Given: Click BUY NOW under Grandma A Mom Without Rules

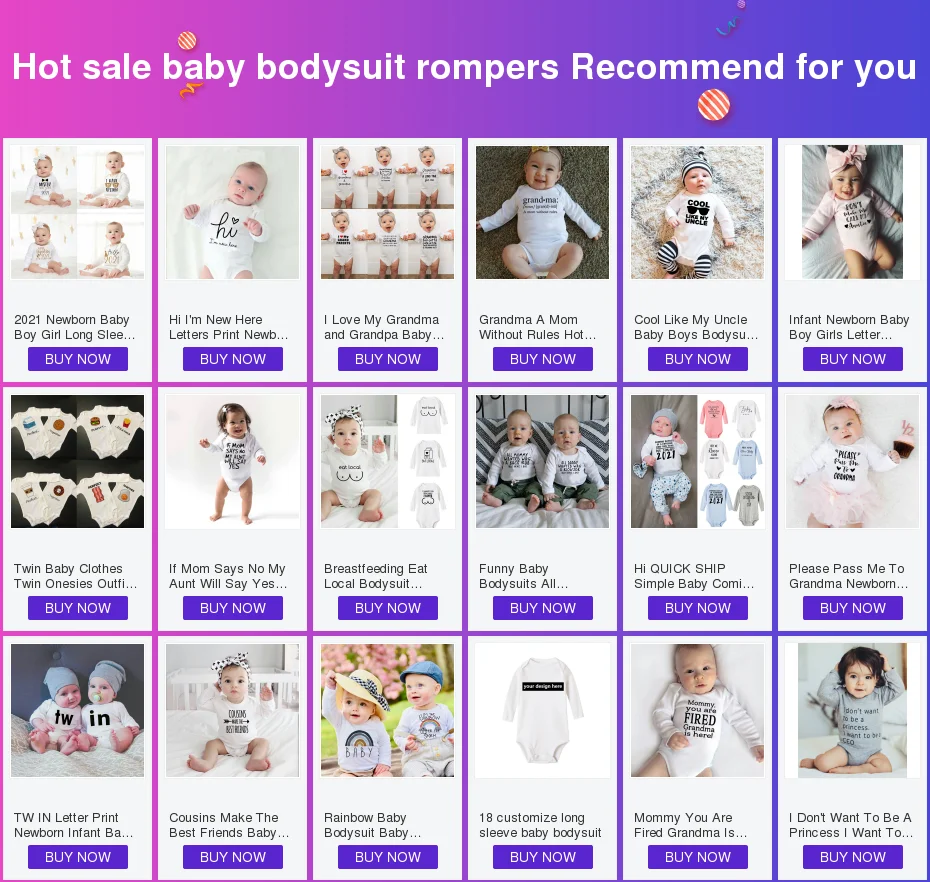Looking at the screenshot, I should [543, 359].
